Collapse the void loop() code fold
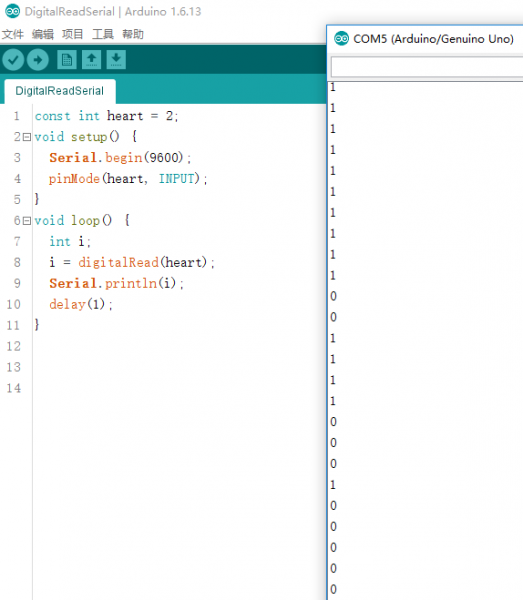This screenshot has width=523, height=600. tap(27, 221)
